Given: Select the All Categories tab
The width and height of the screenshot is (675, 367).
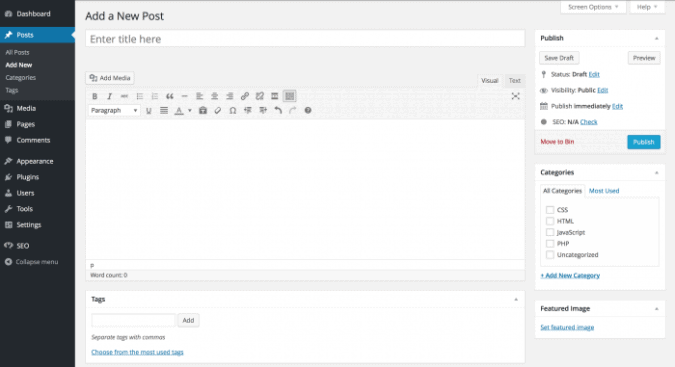Looking at the screenshot, I should click(562, 191).
